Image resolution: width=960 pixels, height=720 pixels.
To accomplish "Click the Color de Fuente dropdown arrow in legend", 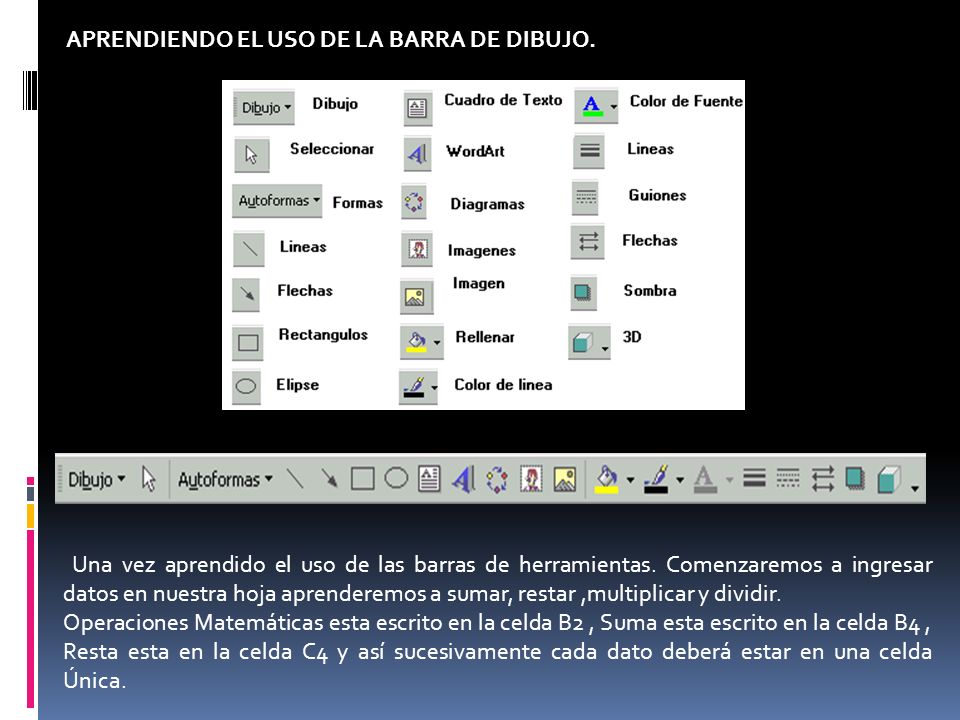I will pyautogui.click(x=613, y=107).
